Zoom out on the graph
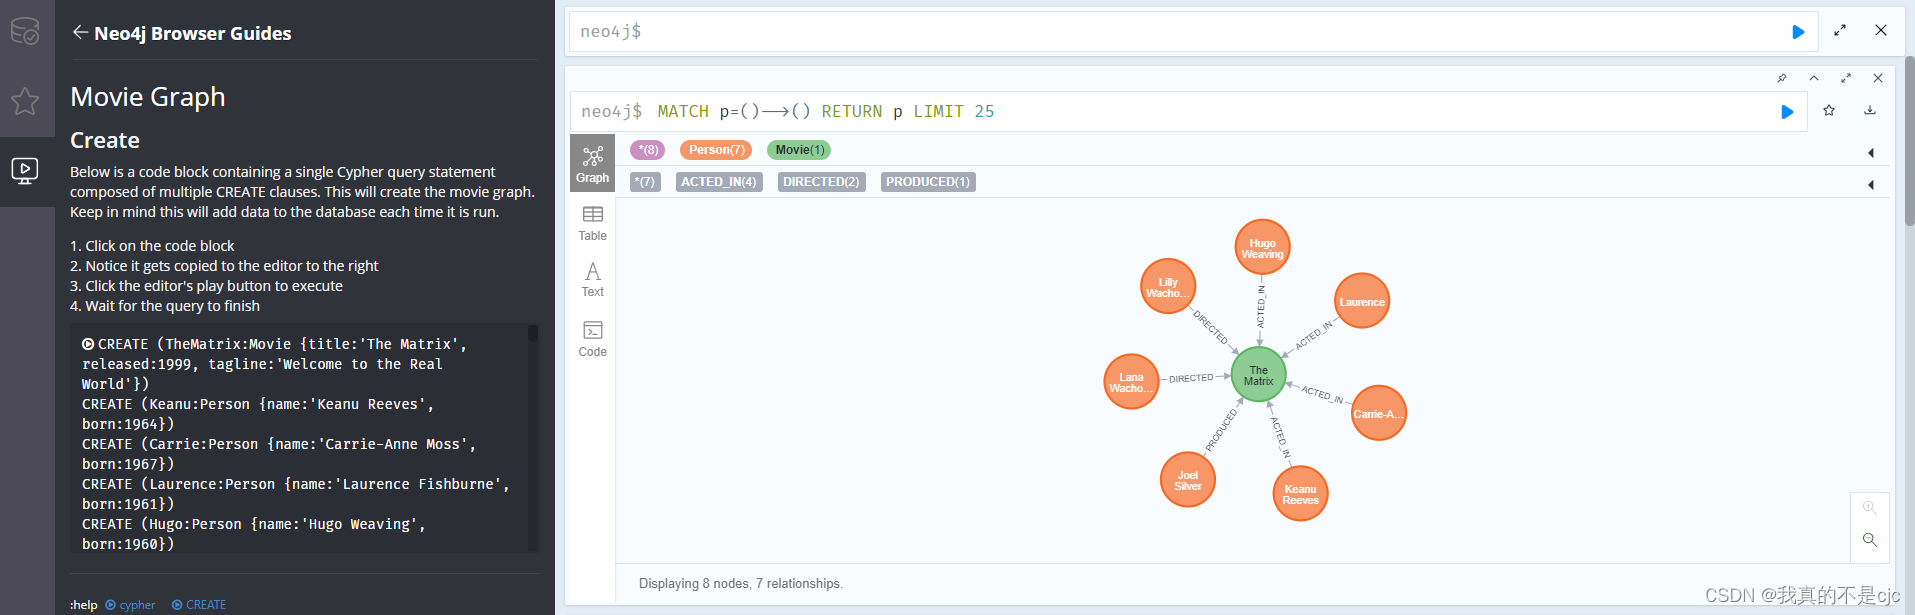 coord(1869,540)
